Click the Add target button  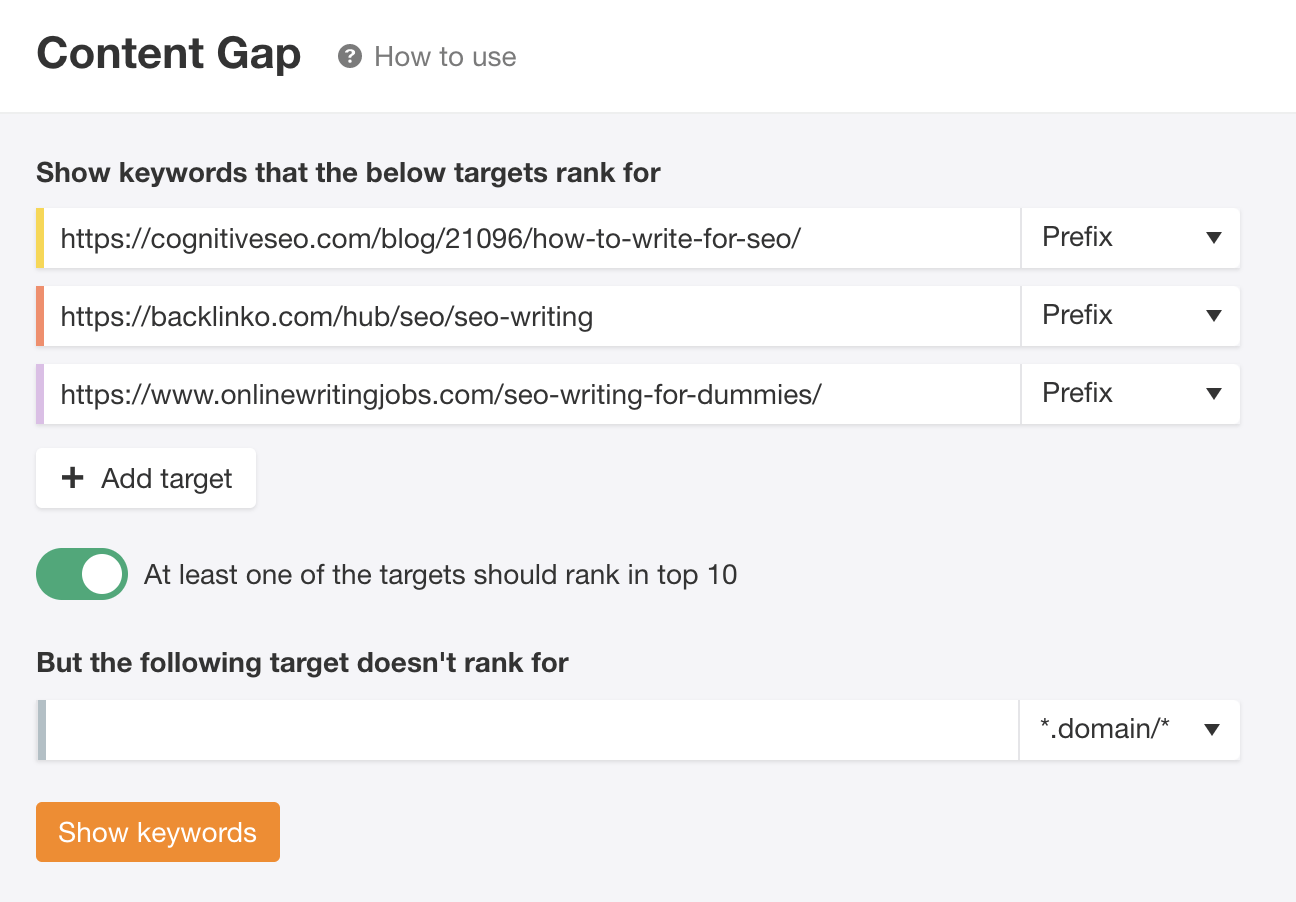point(145,477)
